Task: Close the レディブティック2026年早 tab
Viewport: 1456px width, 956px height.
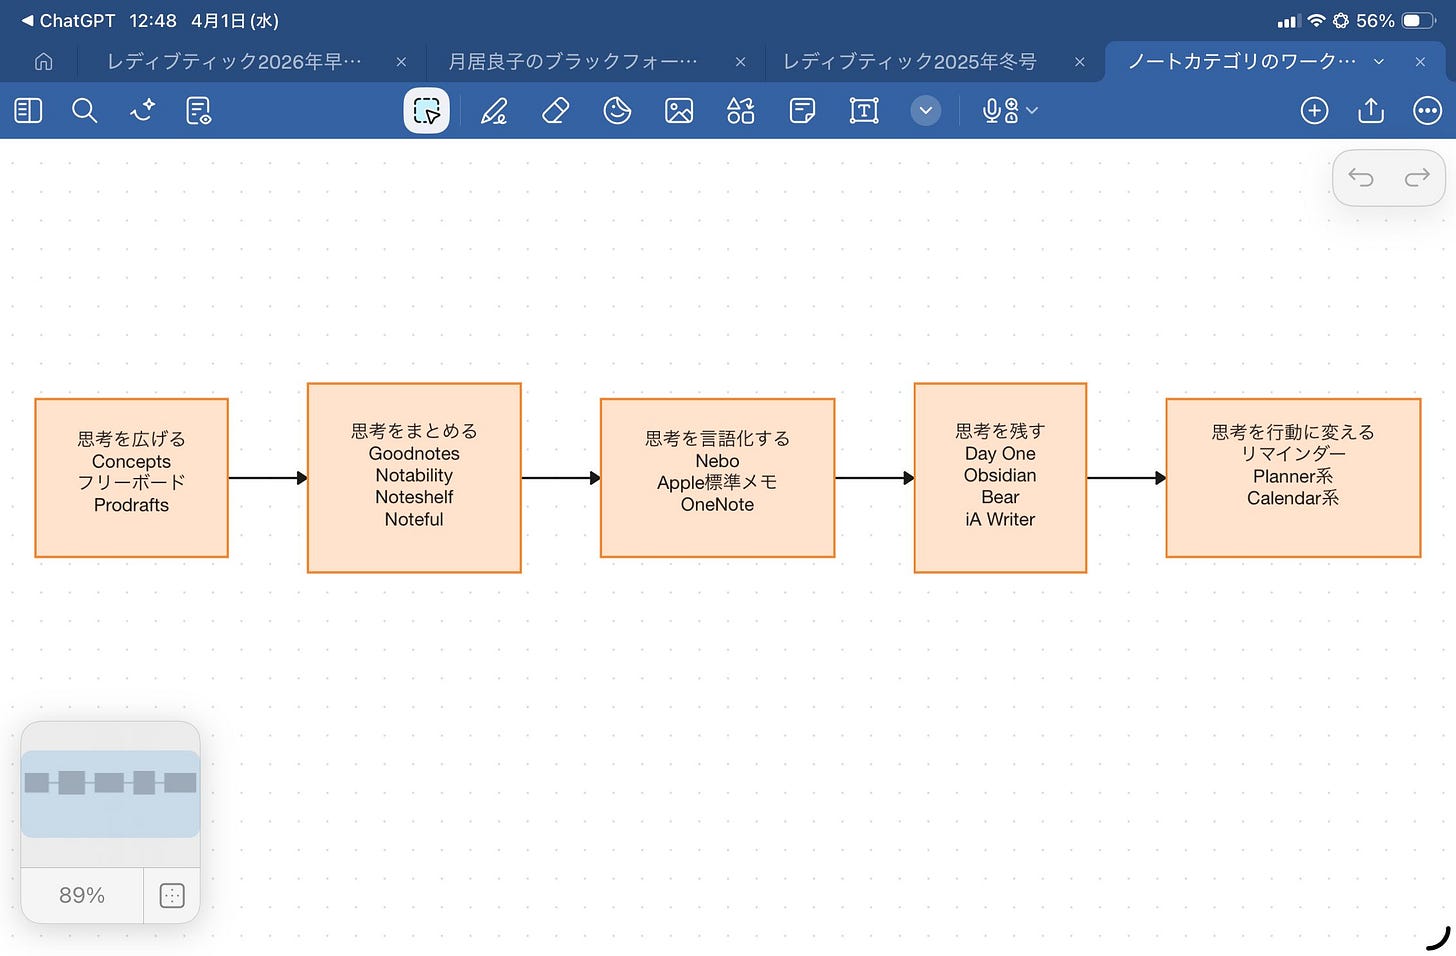Action: tap(401, 62)
